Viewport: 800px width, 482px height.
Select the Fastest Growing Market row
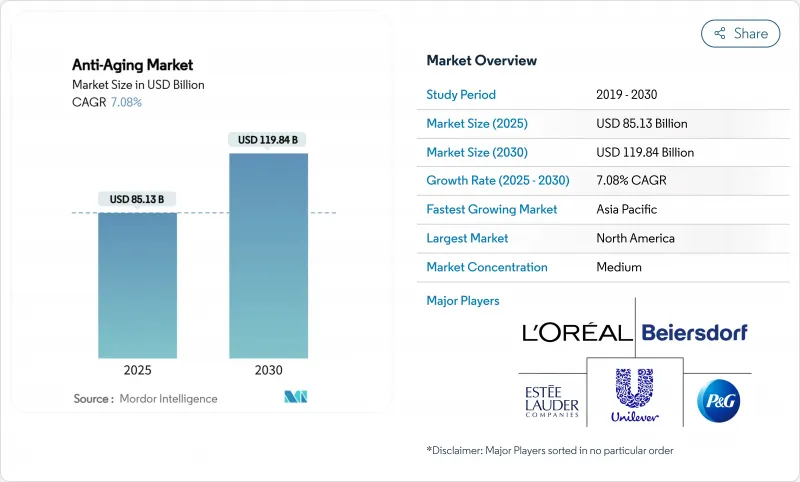(x=588, y=210)
